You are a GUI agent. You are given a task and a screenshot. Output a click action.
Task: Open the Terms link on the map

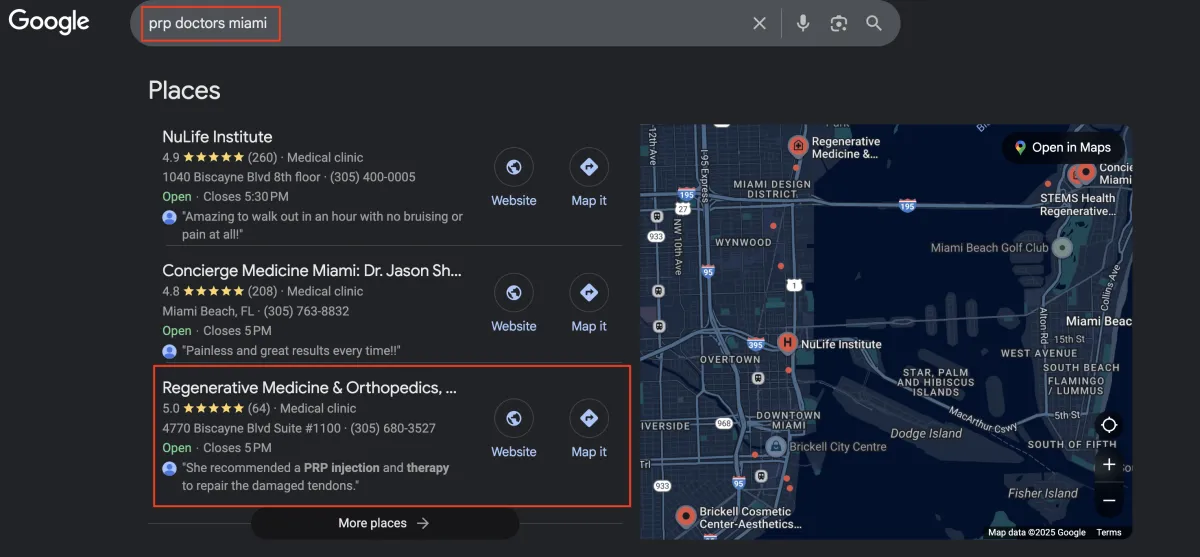click(x=1108, y=532)
